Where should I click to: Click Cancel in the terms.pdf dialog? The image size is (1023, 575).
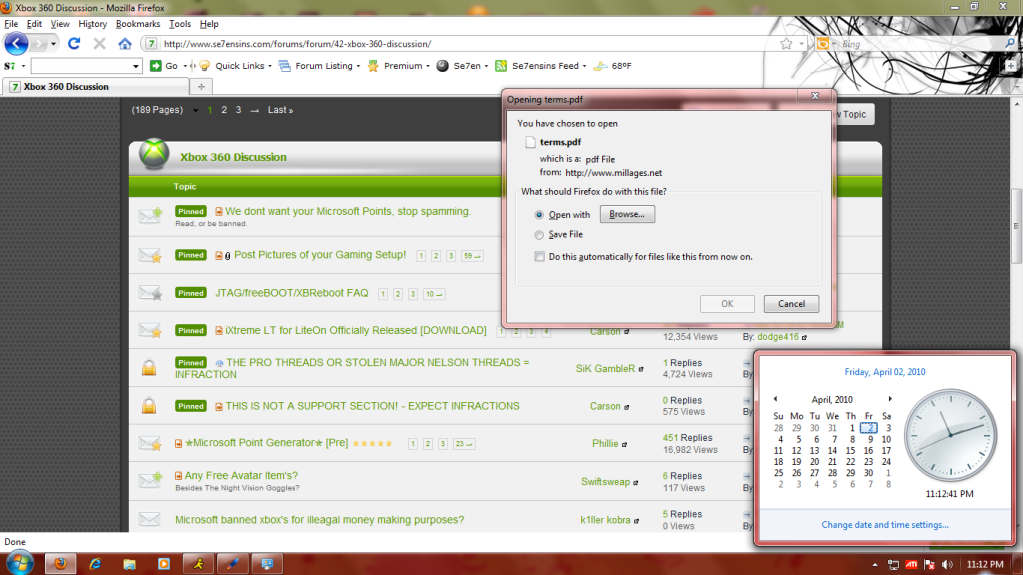coord(791,303)
